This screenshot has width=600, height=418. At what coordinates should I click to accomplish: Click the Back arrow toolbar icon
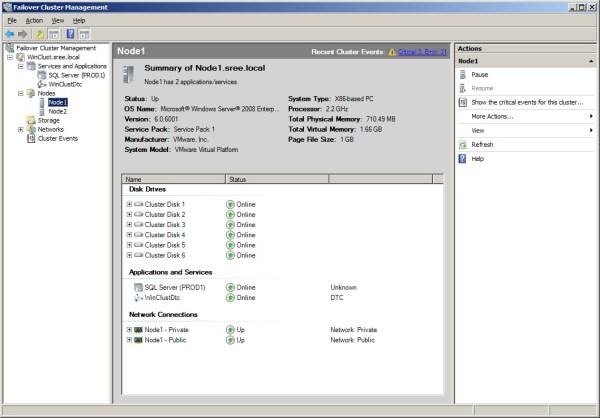pos(9,33)
